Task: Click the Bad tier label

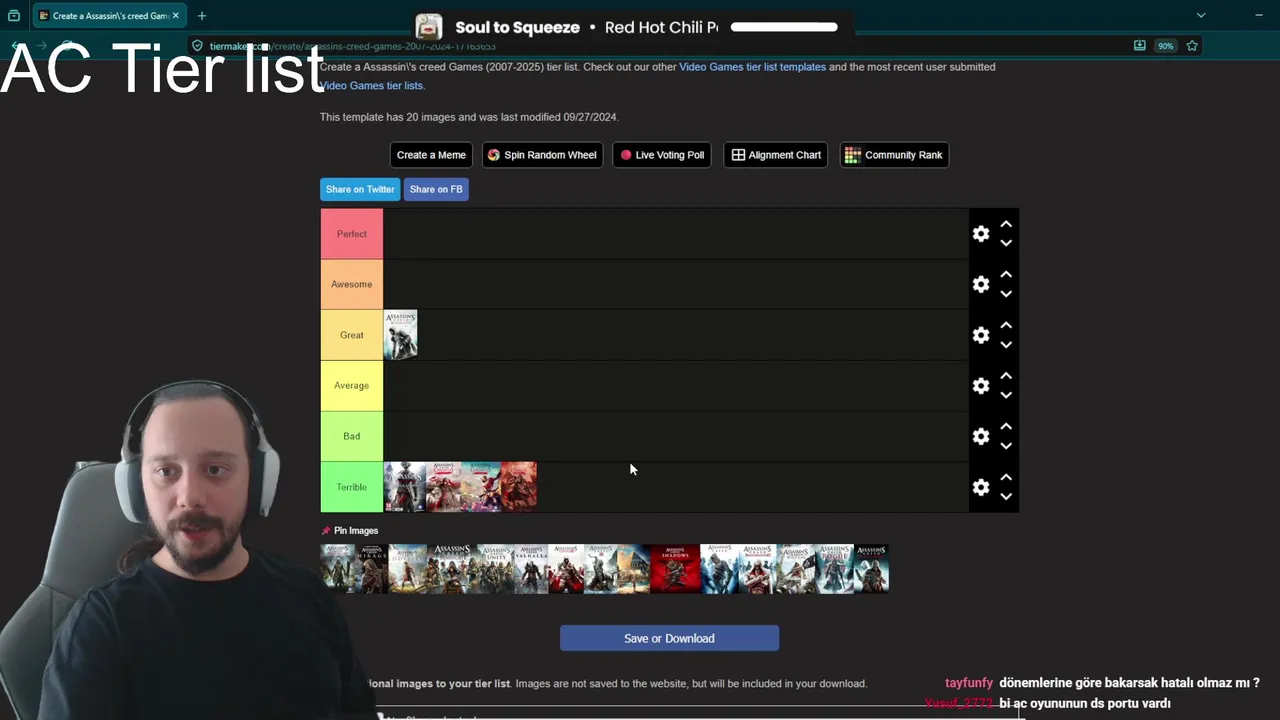Action: (x=352, y=436)
